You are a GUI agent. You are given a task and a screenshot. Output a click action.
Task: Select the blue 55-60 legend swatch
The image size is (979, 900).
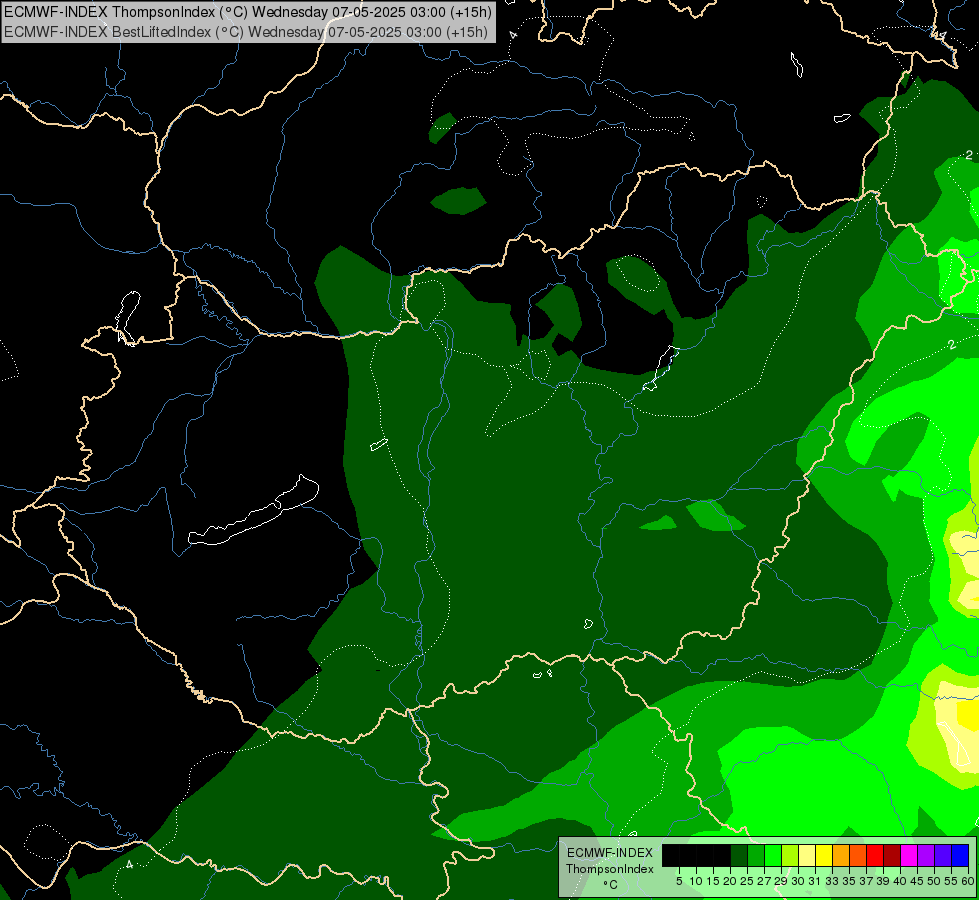pyautogui.click(x=960, y=855)
